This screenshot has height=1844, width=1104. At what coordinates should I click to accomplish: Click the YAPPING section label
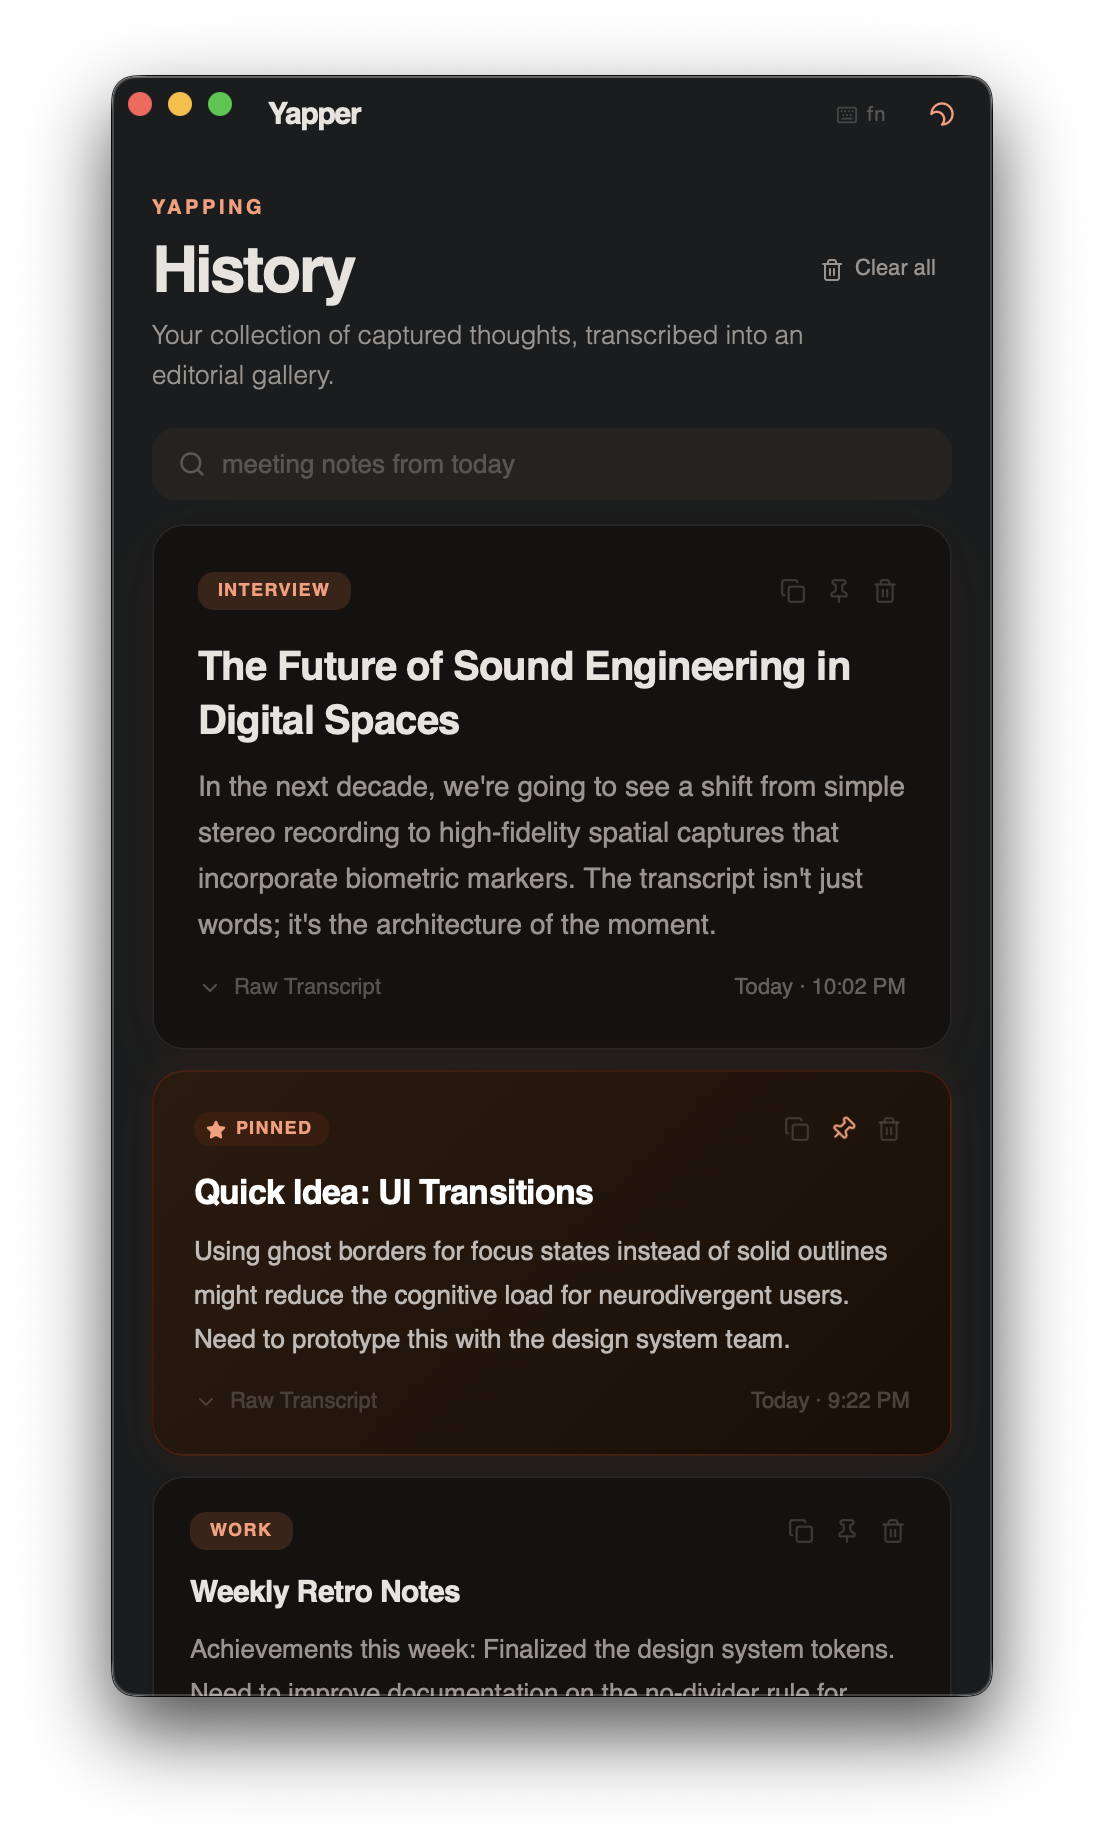click(208, 207)
